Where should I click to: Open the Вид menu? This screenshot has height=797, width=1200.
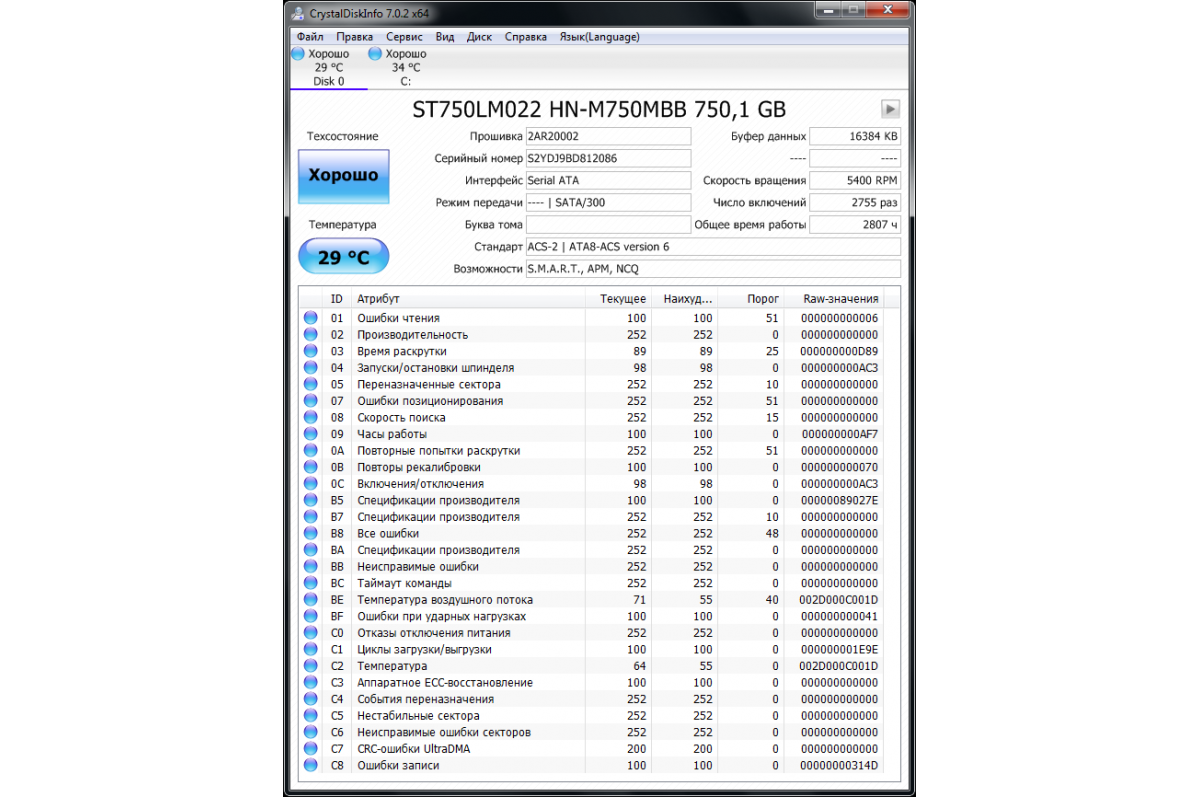[x=445, y=37]
